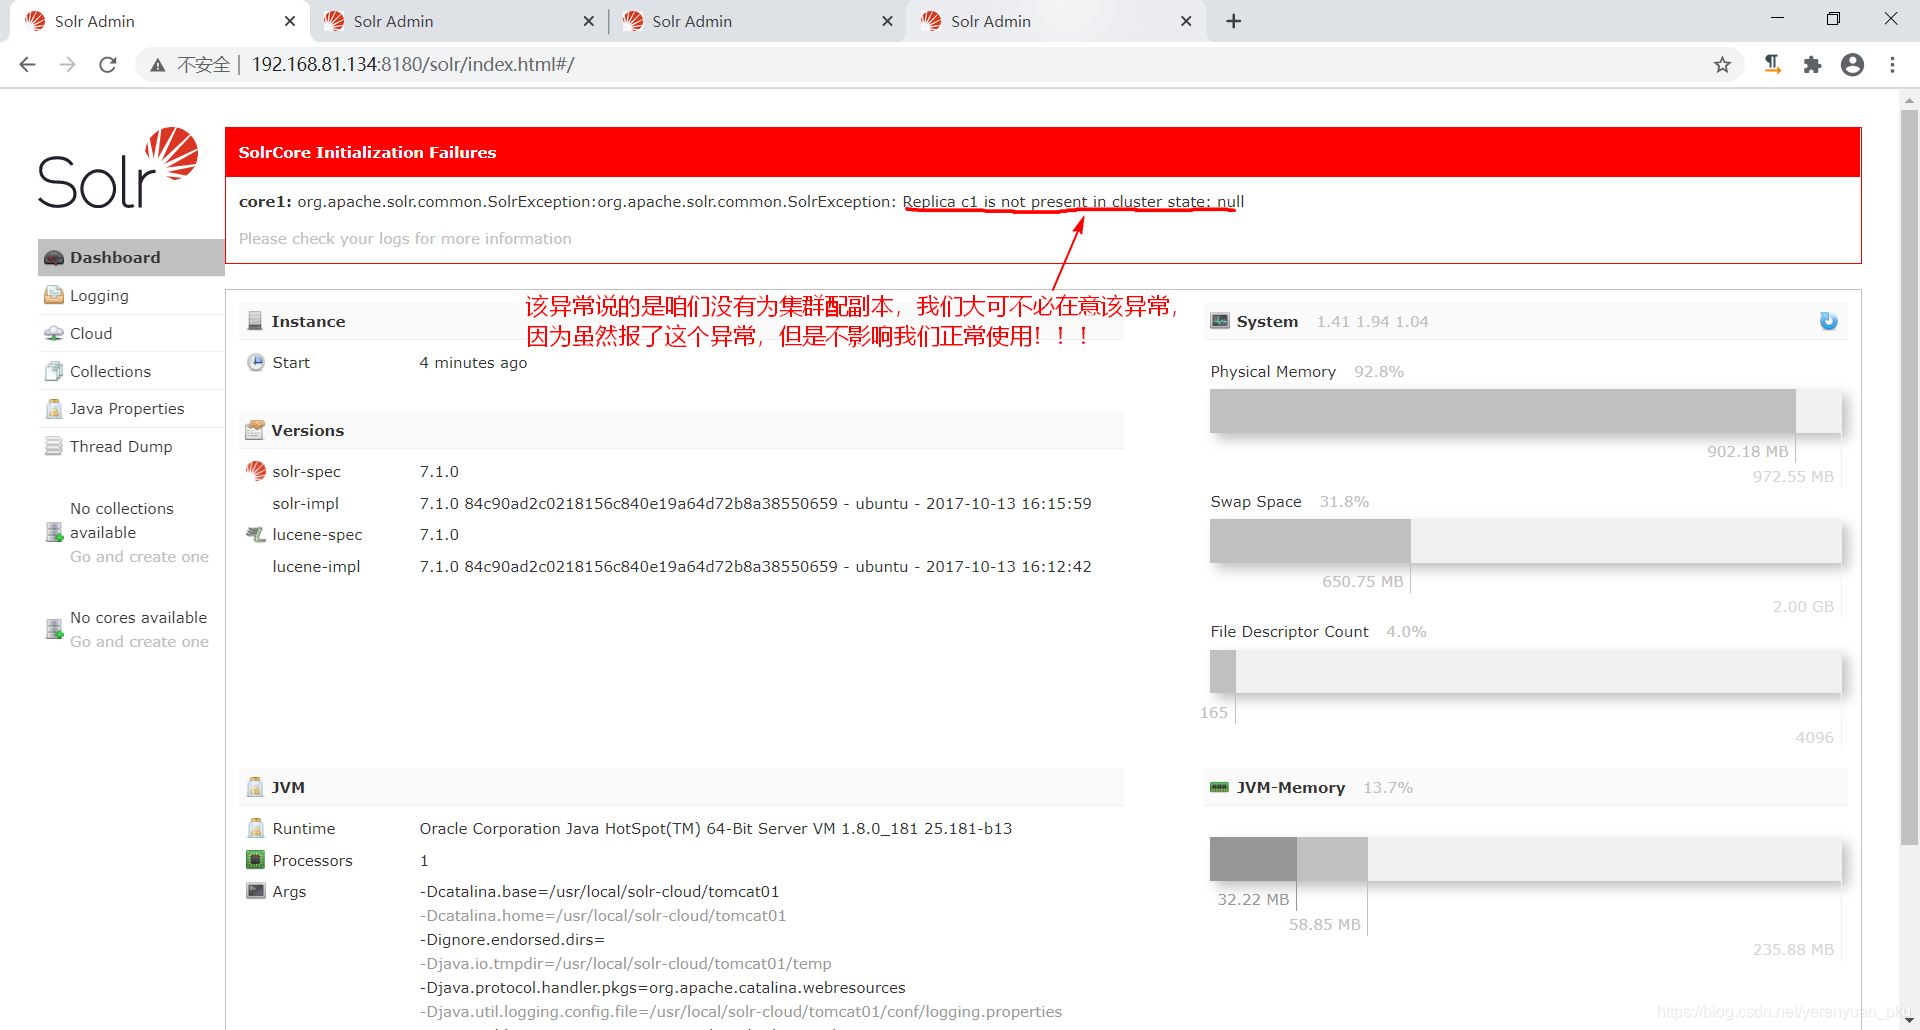The width and height of the screenshot is (1920, 1030).
Task: Open the Collections menu item
Action: coord(131,371)
